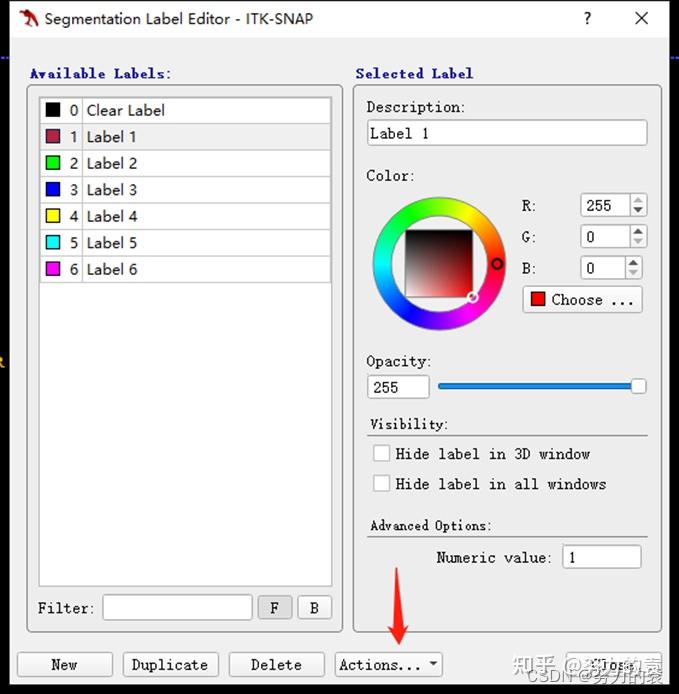The height and width of the screenshot is (694, 679).
Task: Click the opacity slider handle
Action: (x=638, y=387)
